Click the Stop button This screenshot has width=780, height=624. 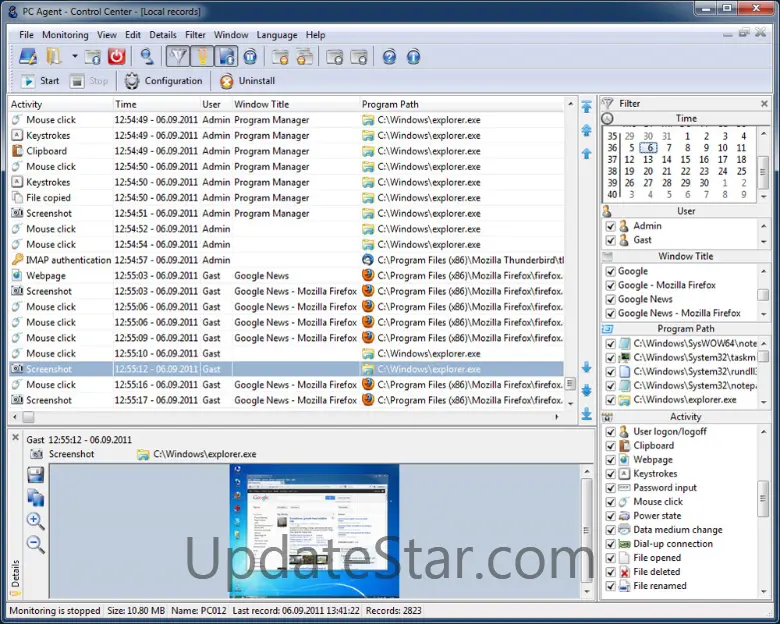pyautogui.click(x=89, y=81)
